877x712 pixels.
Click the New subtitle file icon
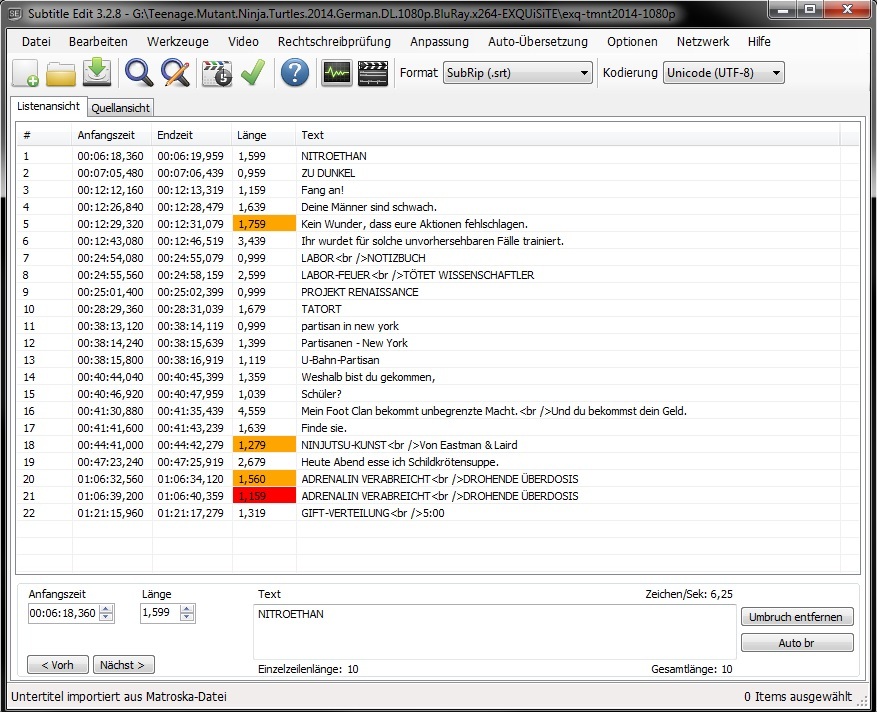[x=26, y=73]
